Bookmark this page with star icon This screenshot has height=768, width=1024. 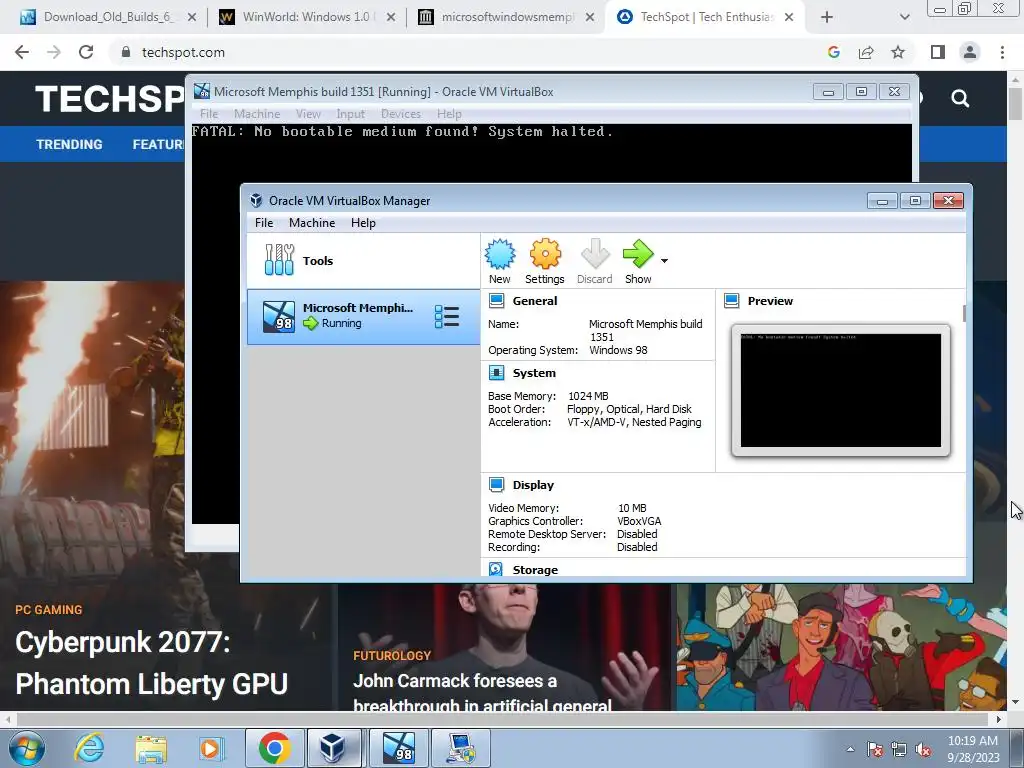click(x=898, y=52)
